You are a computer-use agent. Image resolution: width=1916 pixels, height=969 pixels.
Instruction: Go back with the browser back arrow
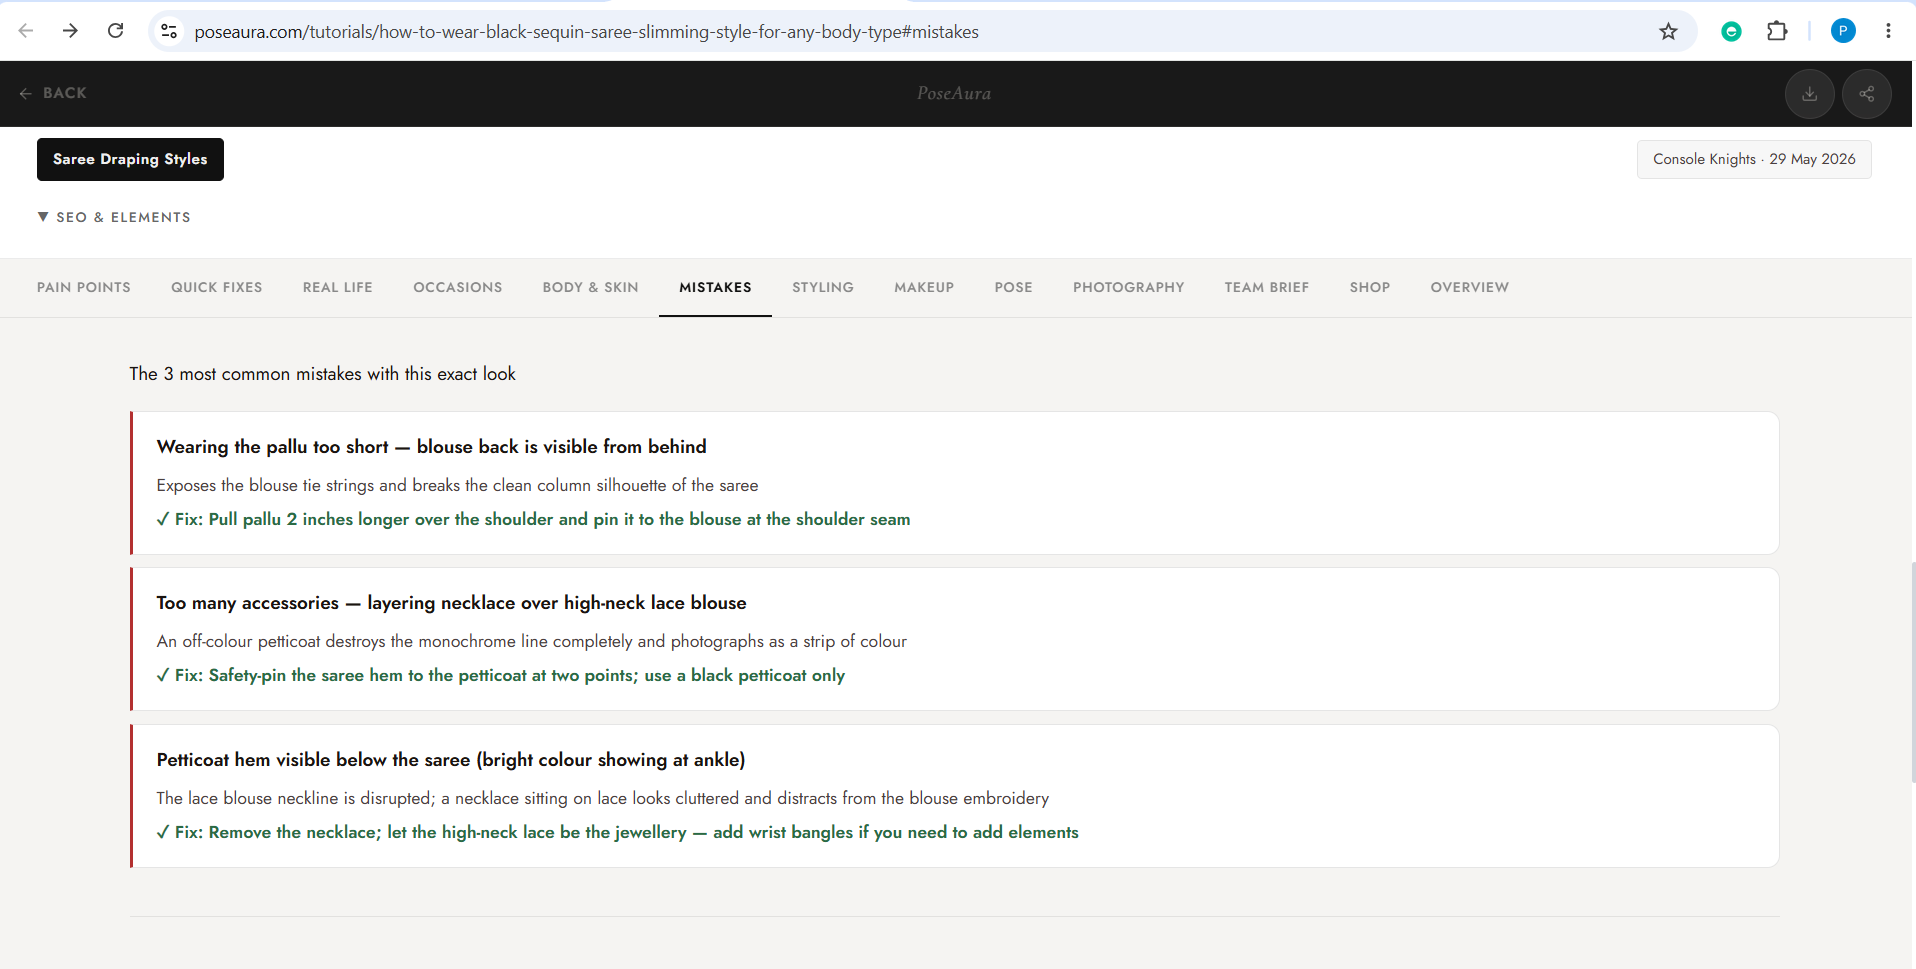26,31
